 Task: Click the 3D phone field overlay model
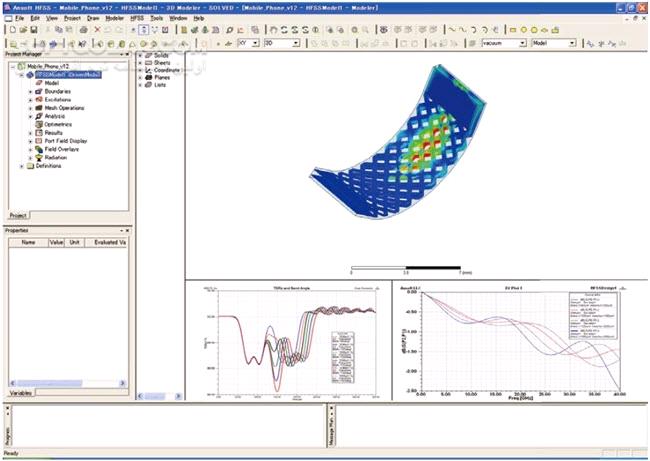(398, 143)
